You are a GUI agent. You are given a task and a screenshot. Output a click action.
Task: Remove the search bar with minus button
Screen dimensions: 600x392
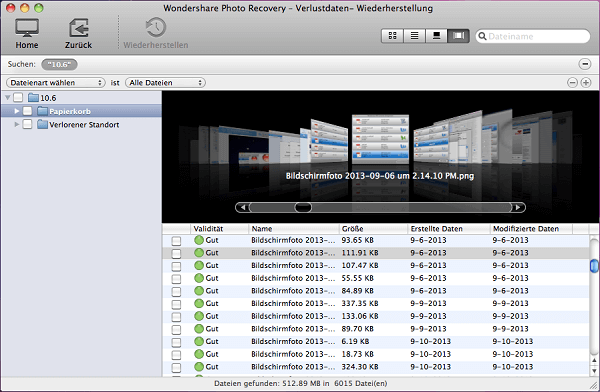click(x=585, y=64)
